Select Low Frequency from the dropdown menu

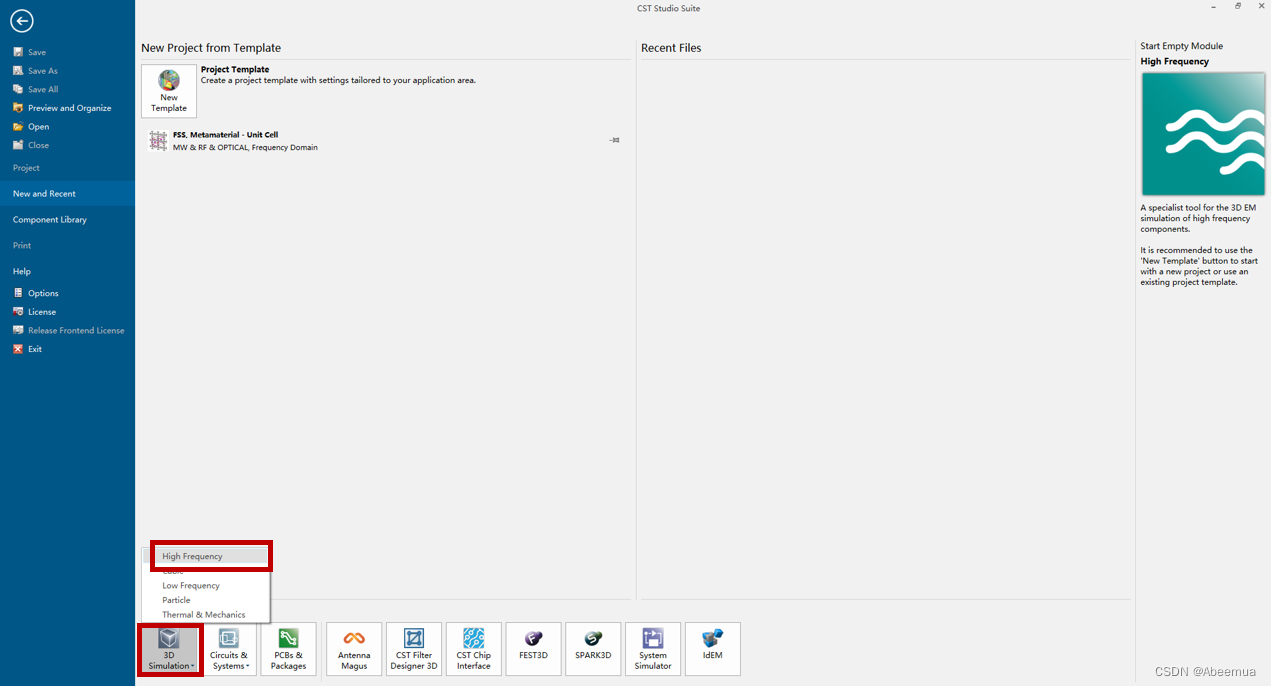pyautogui.click(x=191, y=586)
